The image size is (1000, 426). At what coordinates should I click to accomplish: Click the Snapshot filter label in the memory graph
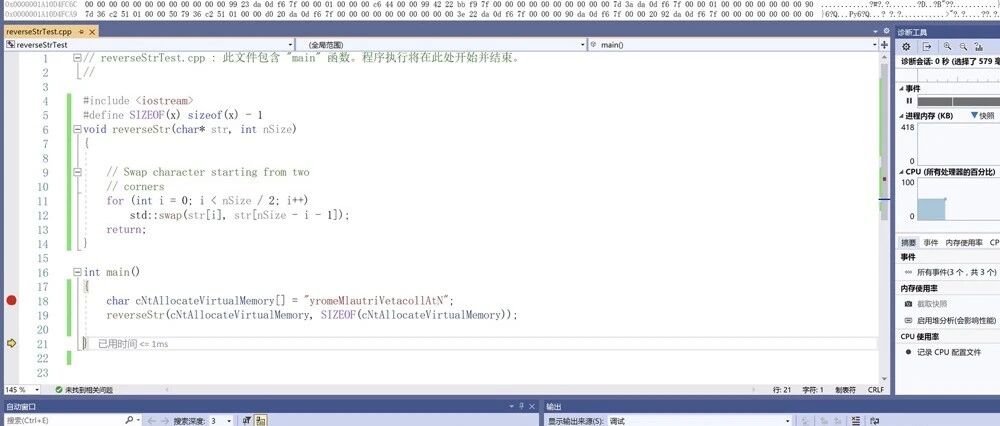(982, 116)
